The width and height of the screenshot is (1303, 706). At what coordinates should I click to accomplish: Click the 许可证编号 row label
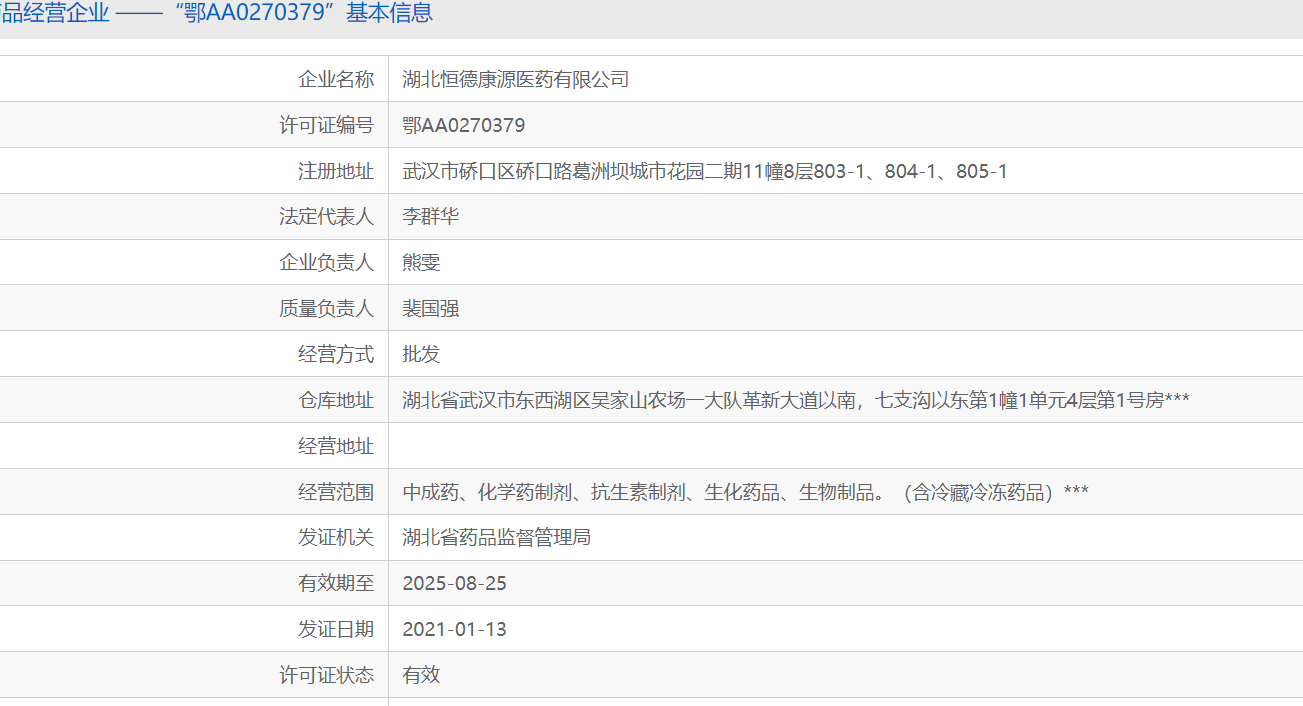pyautogui.click(x=326, y=125)
